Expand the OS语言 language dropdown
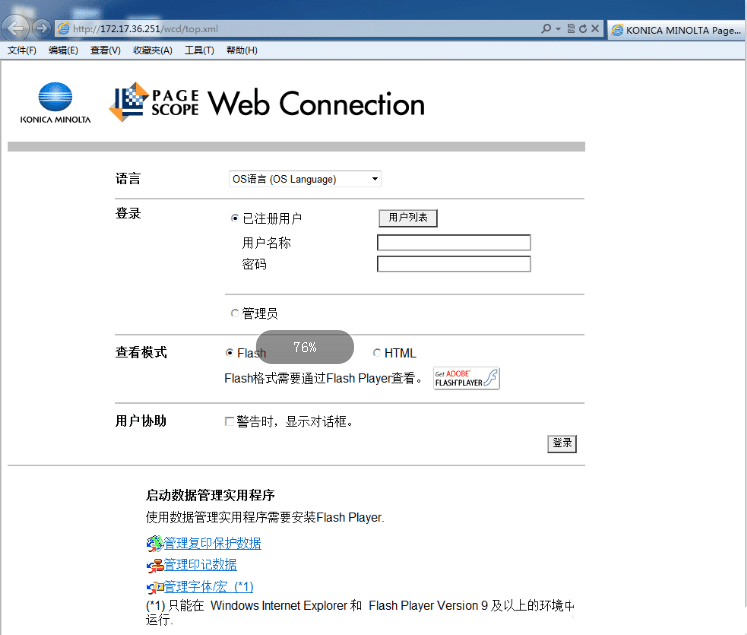 click(305, 179)
